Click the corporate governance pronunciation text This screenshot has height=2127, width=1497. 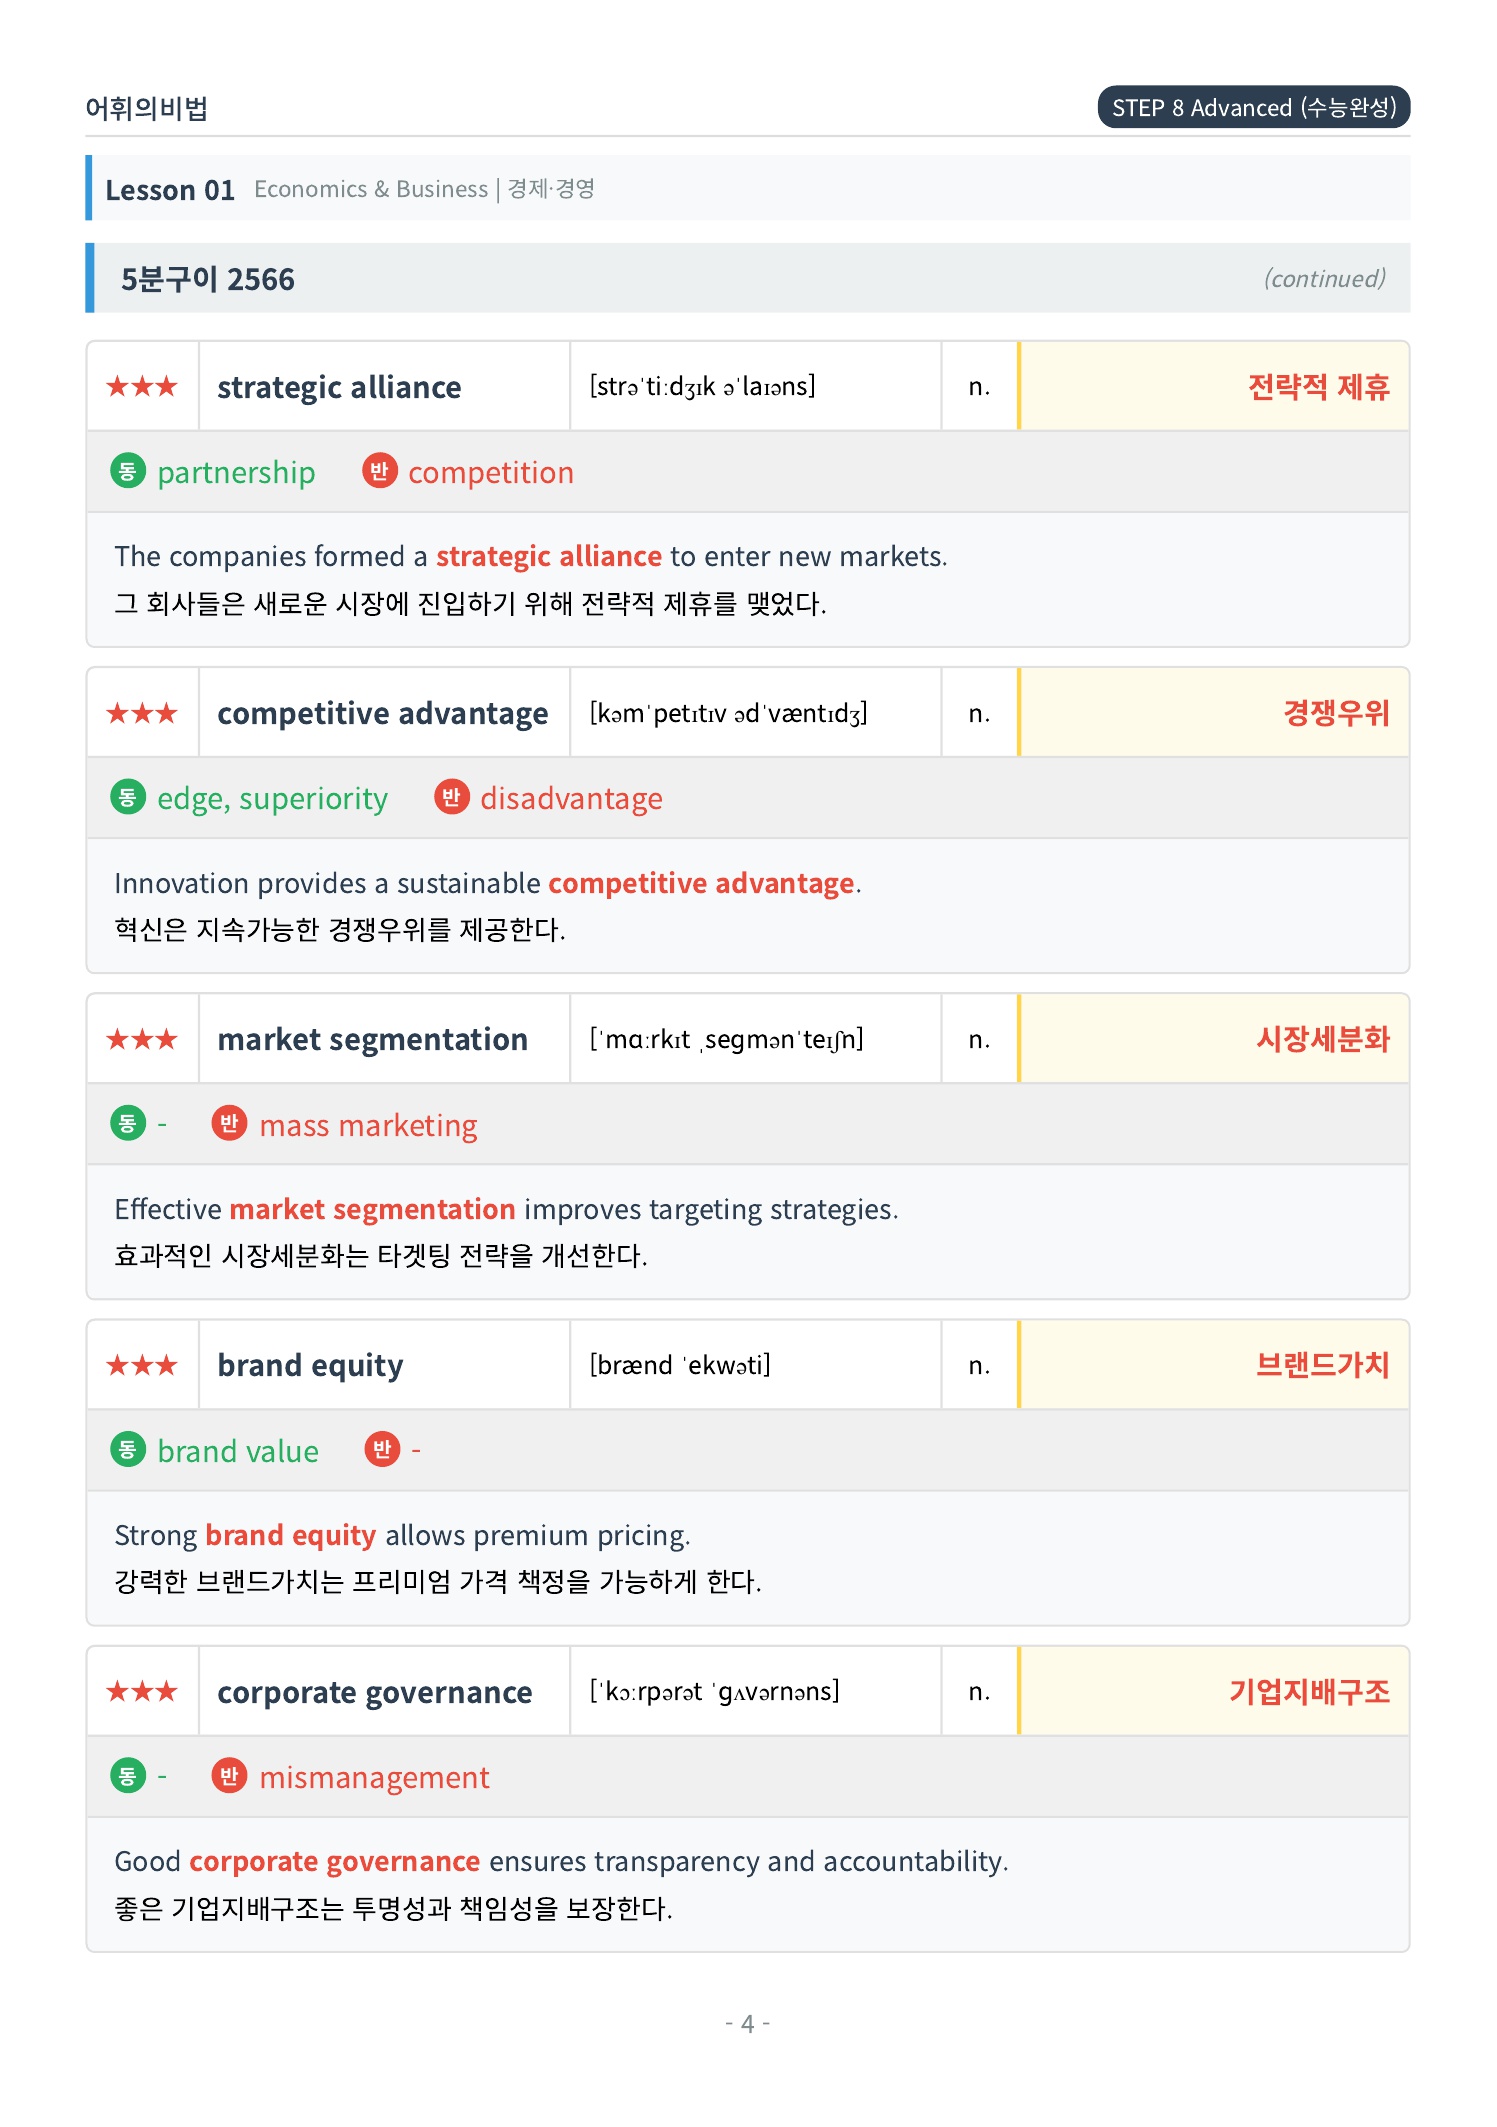pyautogui.click(x=714, y=1691)
